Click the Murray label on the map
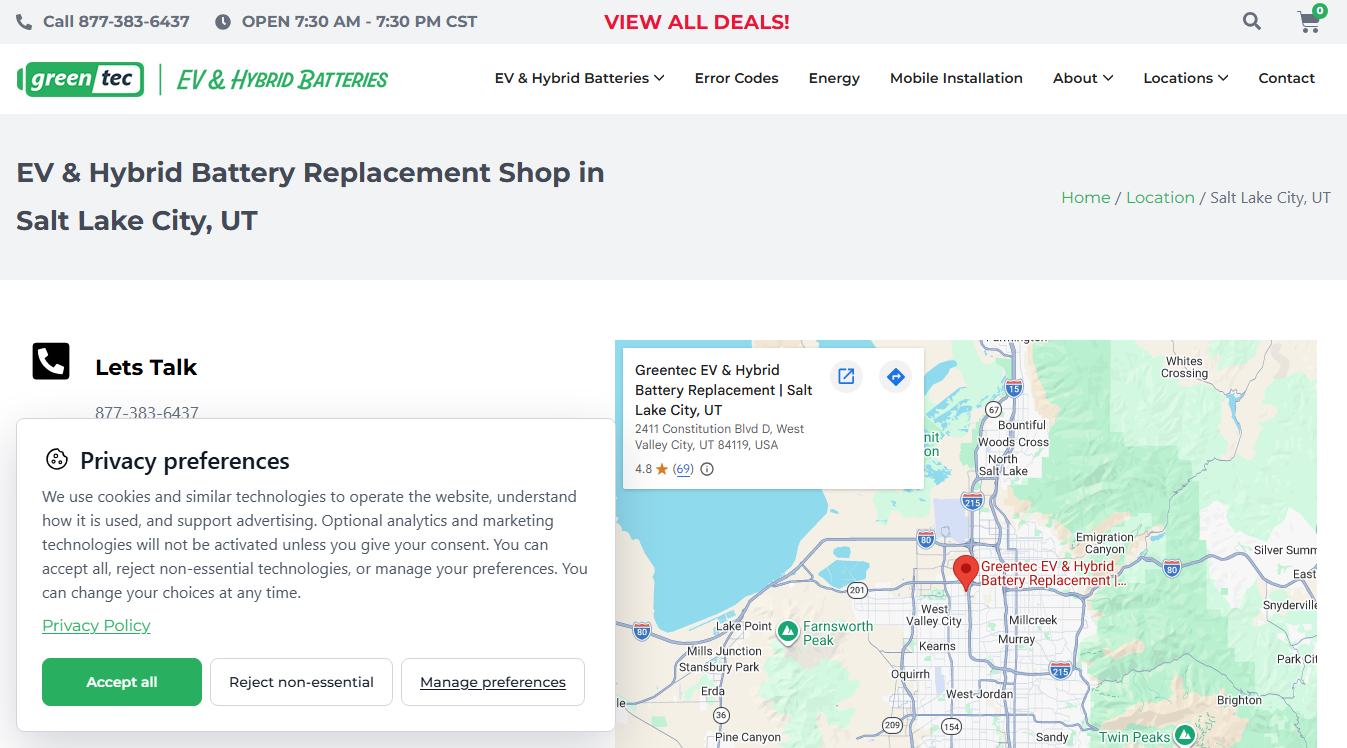Image resolution: width=1347 pixels, height=748 pixels. pyautogui.click(x=1017, y=639)
